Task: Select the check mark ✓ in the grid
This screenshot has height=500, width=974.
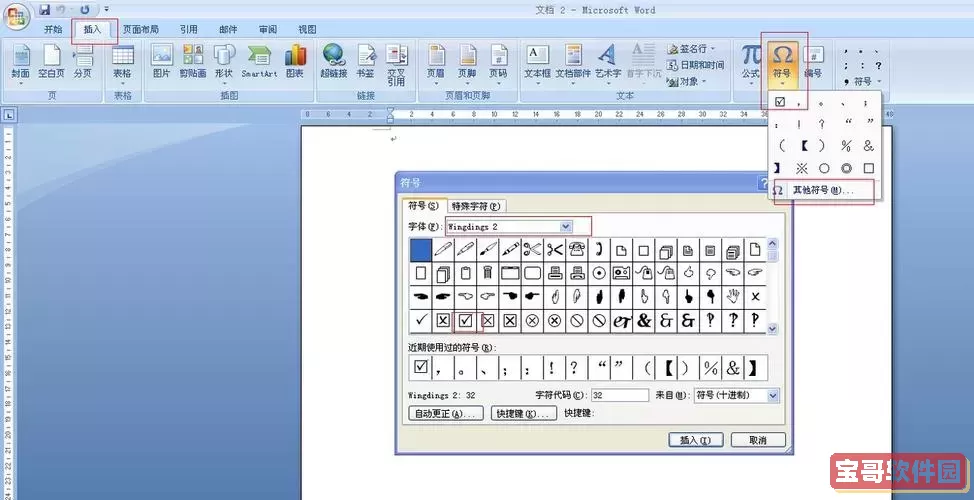Action: pyautogui.click(x=421, y=320)
